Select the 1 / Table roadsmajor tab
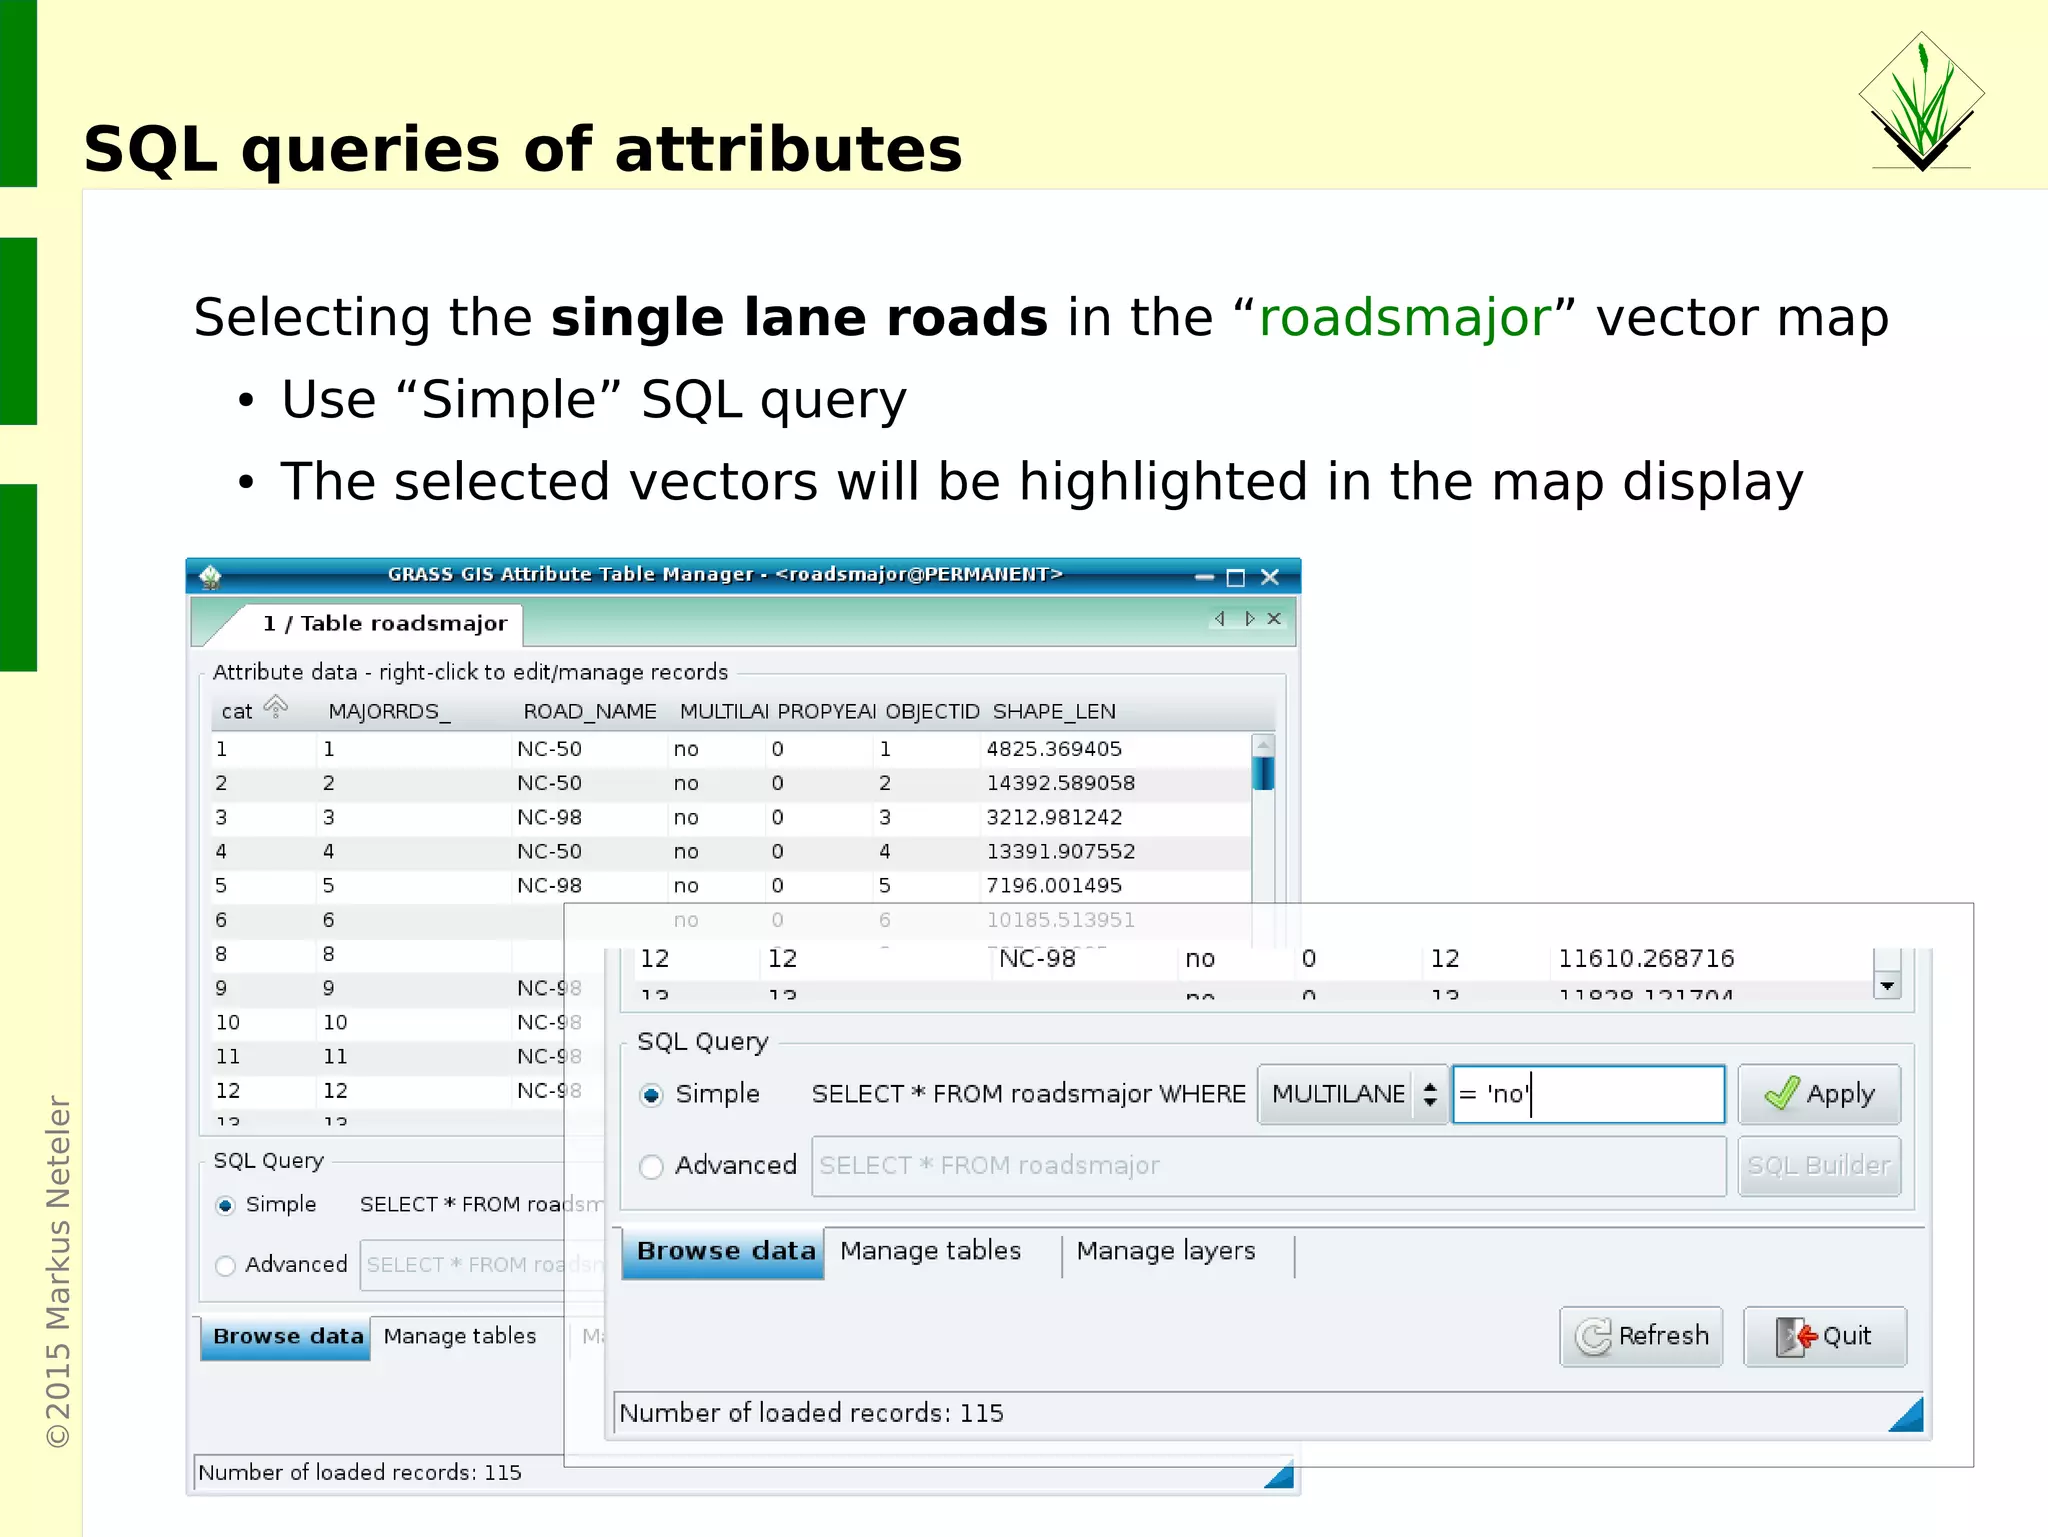2048x1537 pixels. coord(385,623)
